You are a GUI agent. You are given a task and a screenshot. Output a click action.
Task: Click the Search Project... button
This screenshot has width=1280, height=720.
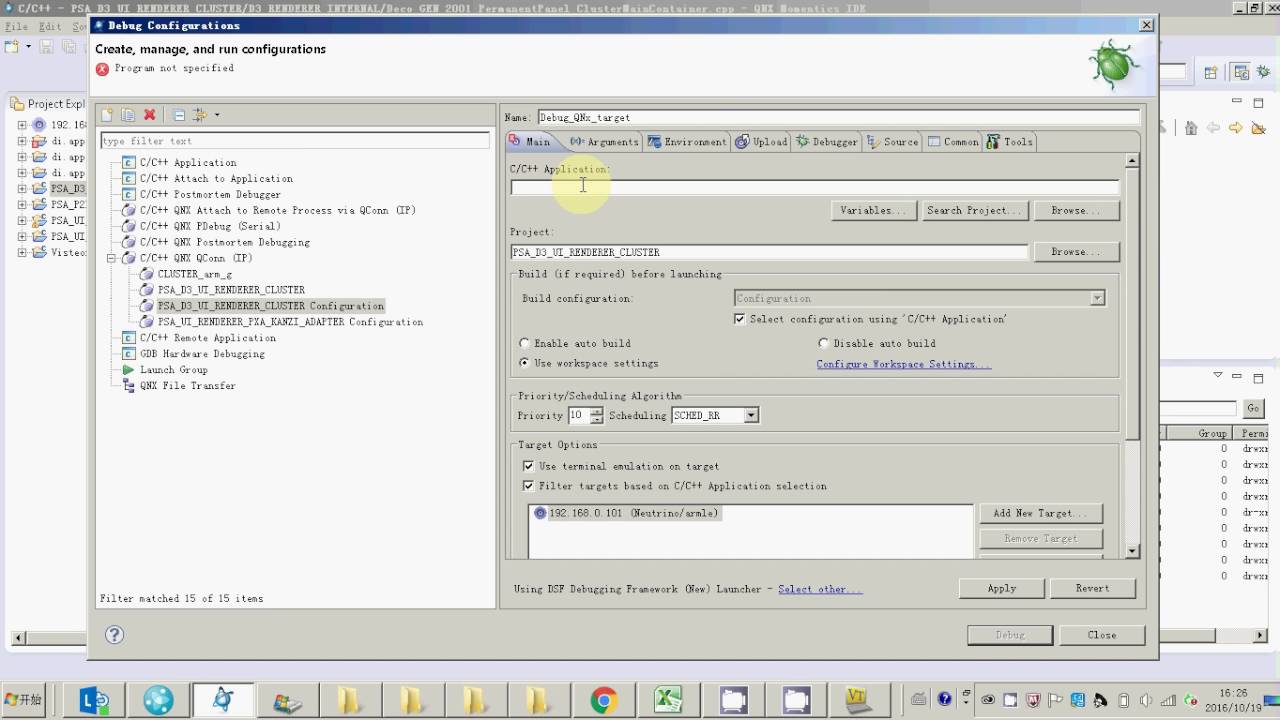pos(974,211)
